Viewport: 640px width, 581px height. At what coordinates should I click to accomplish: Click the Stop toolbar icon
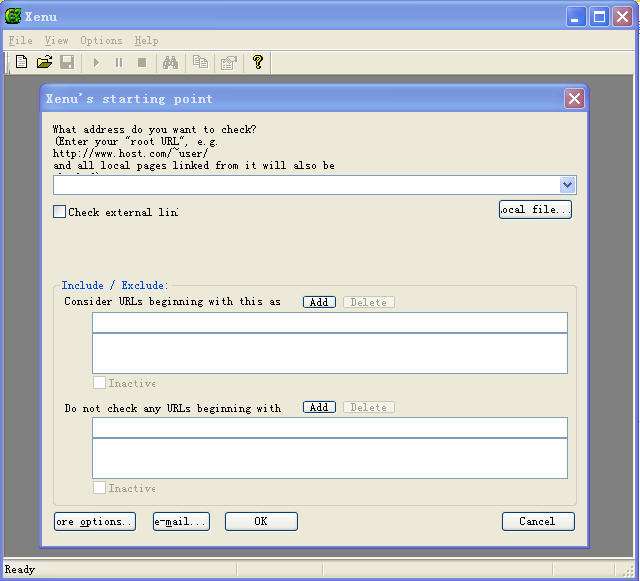(142, 63)
